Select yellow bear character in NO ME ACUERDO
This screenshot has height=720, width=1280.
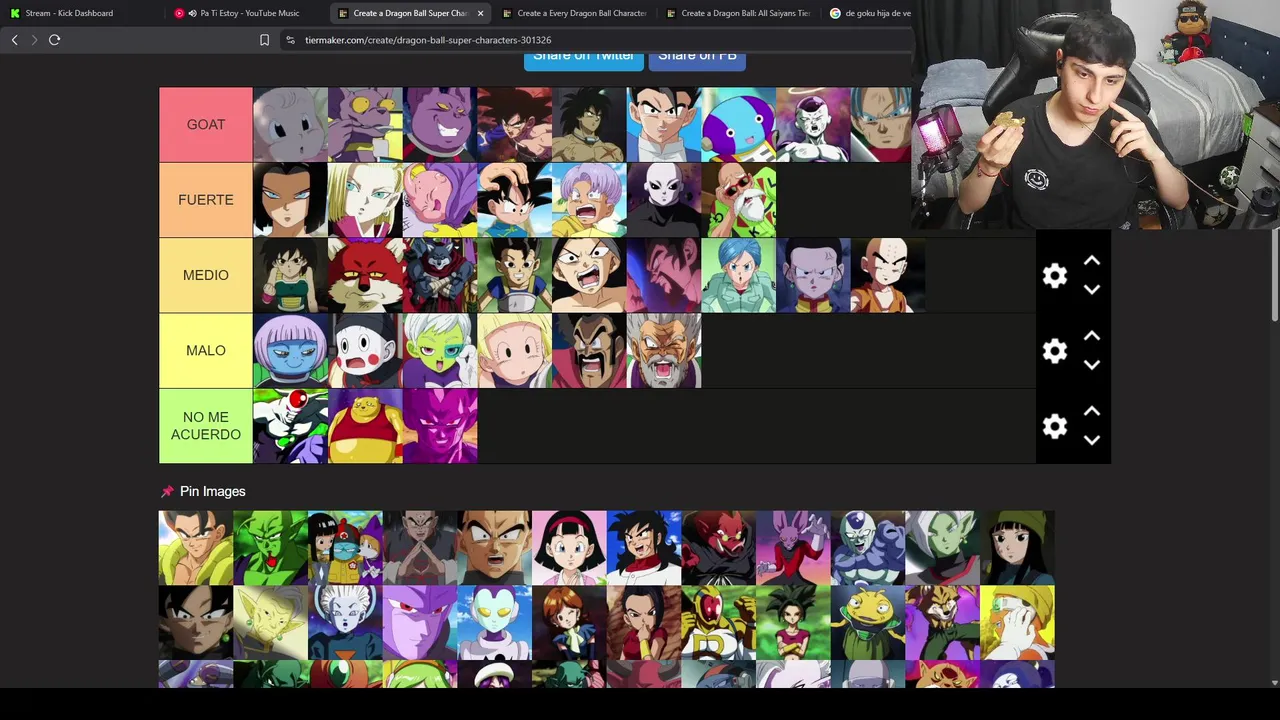click(x=365, y=426)
